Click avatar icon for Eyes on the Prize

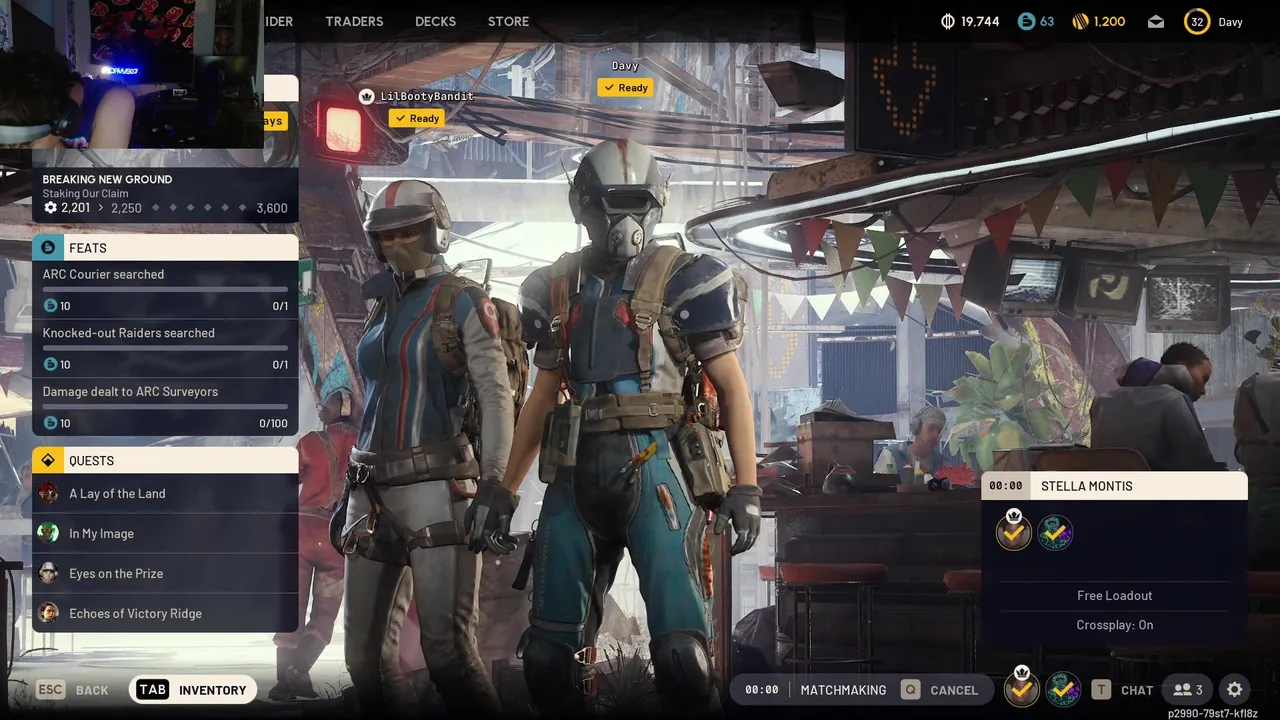click(48, 573)
